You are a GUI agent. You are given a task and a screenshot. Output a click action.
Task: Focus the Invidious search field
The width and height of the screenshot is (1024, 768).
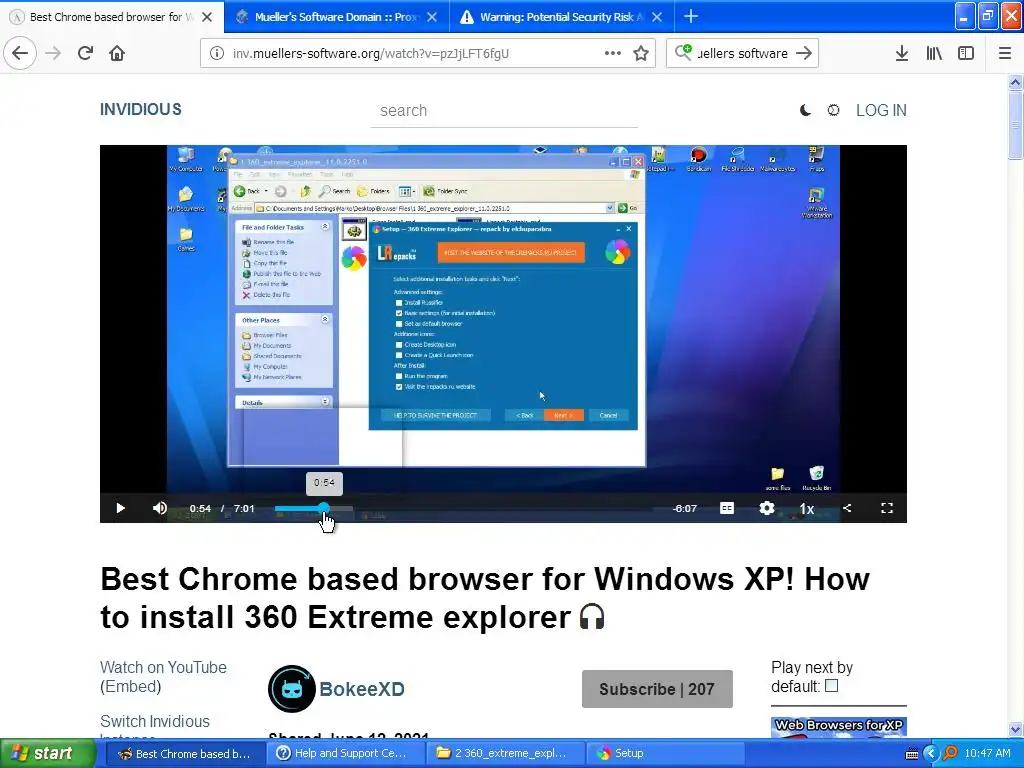pyautogui.click(x=504, y=110)
